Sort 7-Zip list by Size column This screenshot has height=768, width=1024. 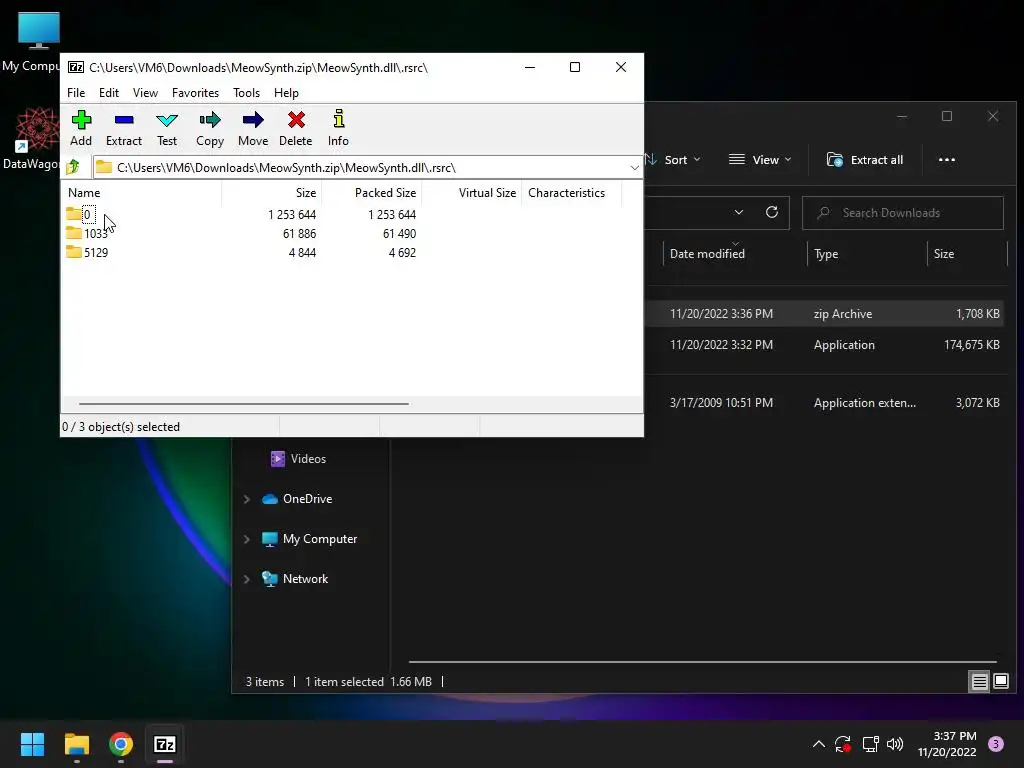(272, 193)
